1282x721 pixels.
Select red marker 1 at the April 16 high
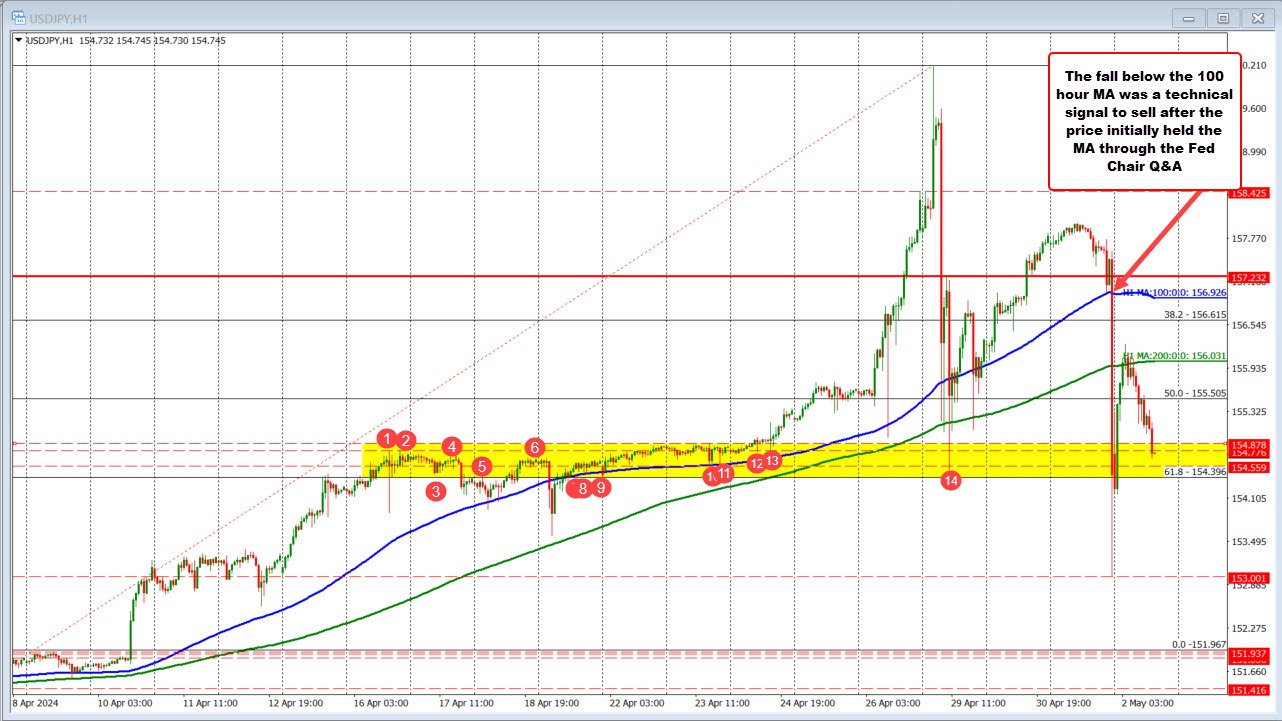coord(387,440)
